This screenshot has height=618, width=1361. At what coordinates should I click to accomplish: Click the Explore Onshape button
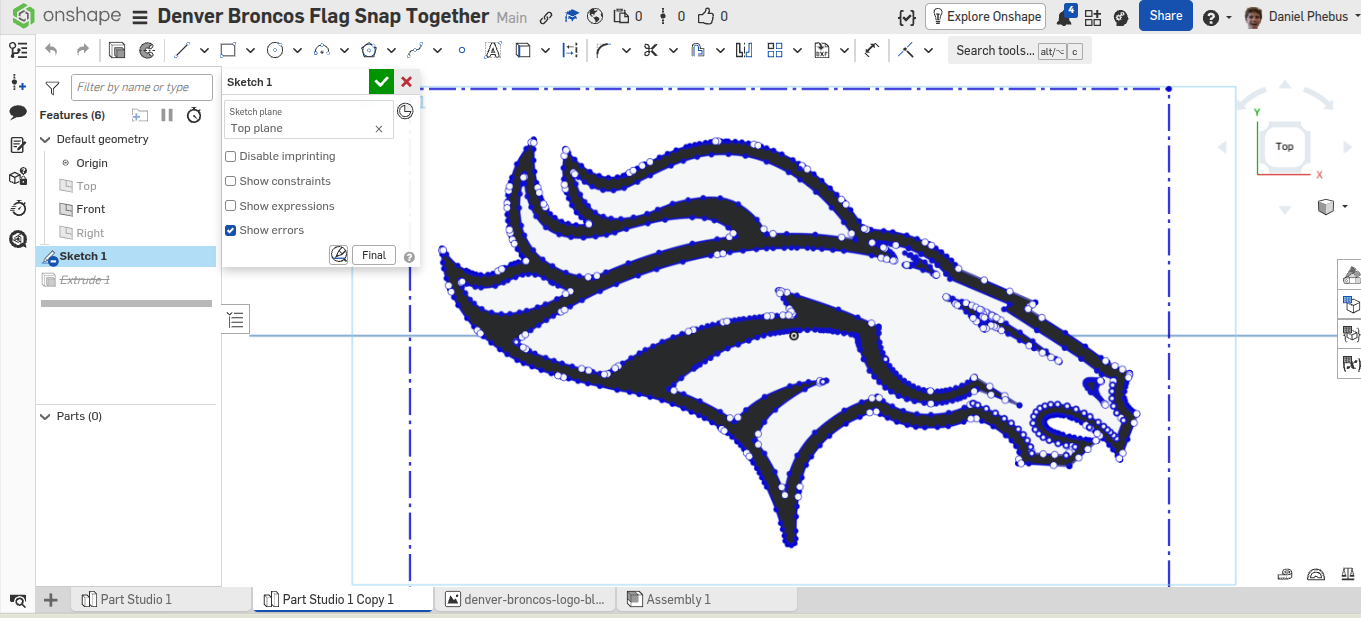[985, 16]
